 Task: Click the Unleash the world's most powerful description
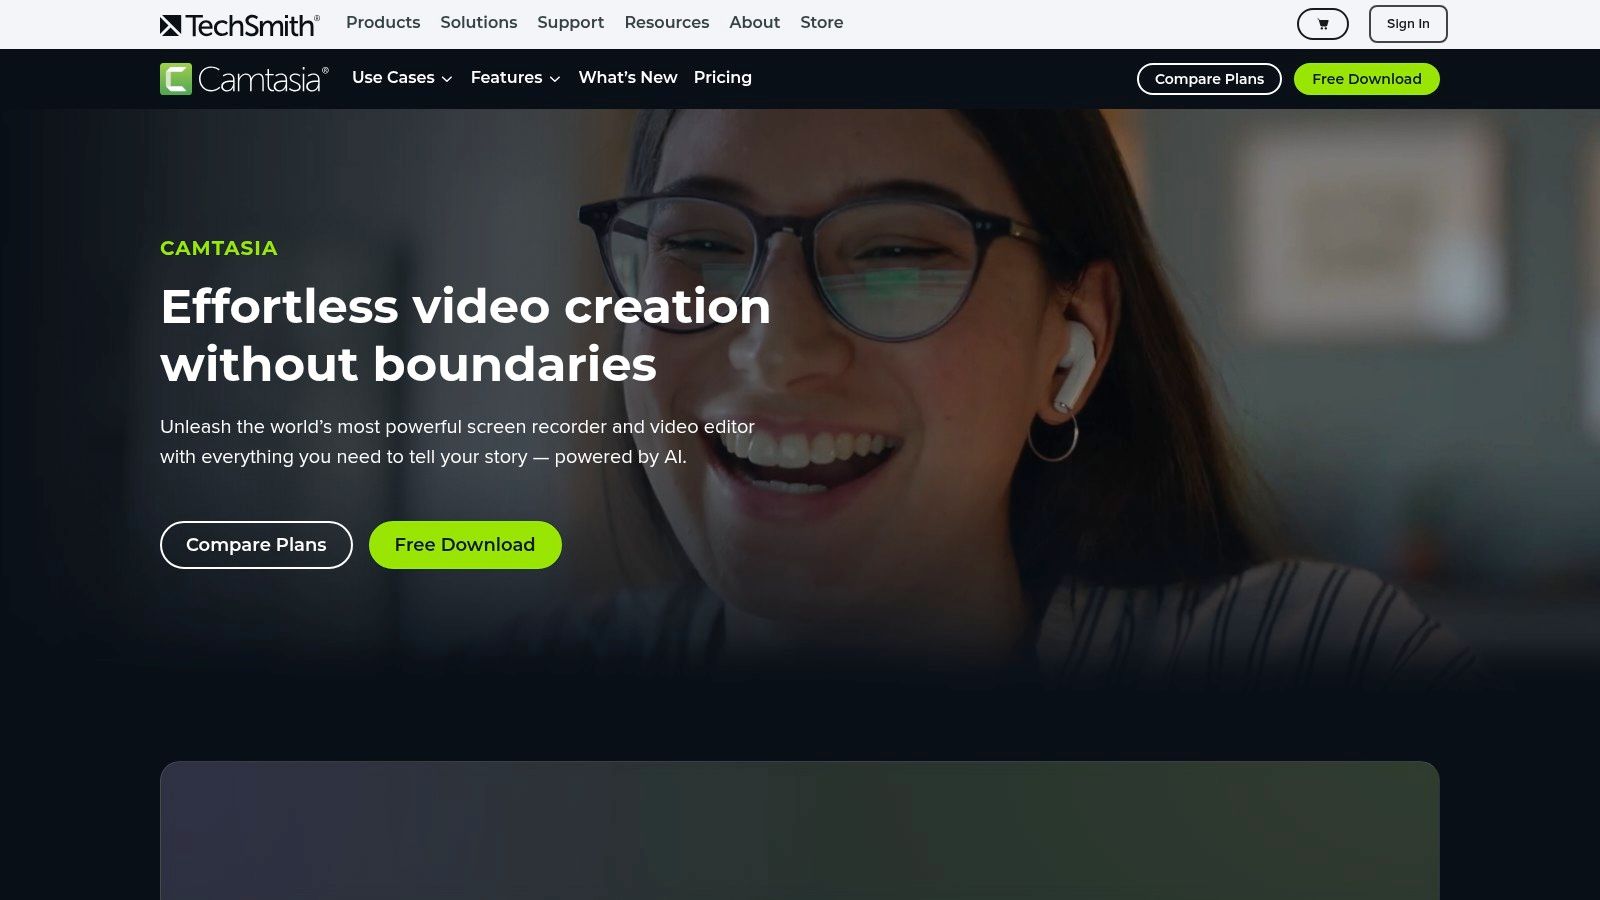[x=457, y=442]
